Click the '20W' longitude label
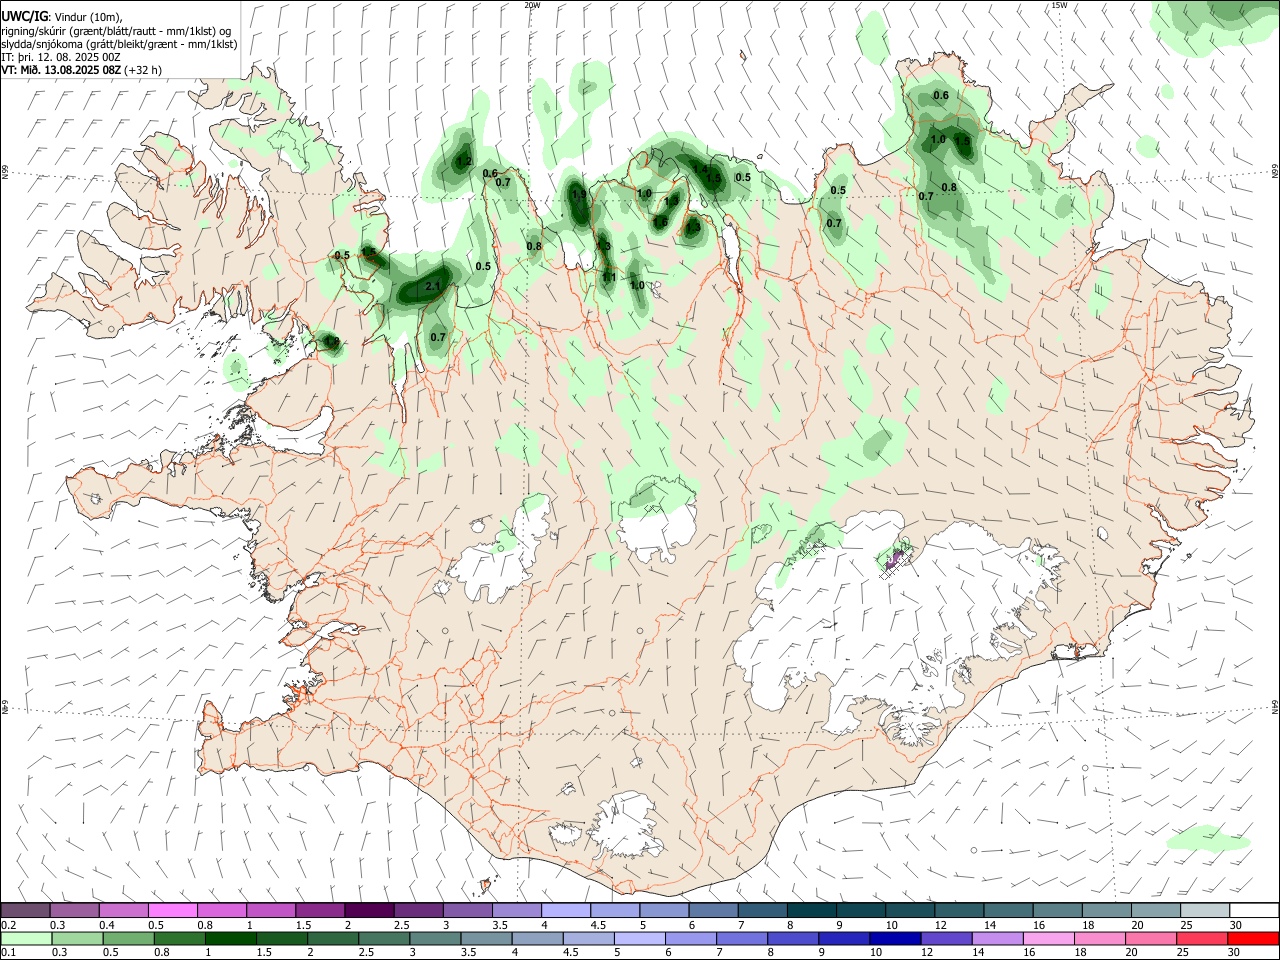Screen dimensions: 1280x960 (532, 5)
